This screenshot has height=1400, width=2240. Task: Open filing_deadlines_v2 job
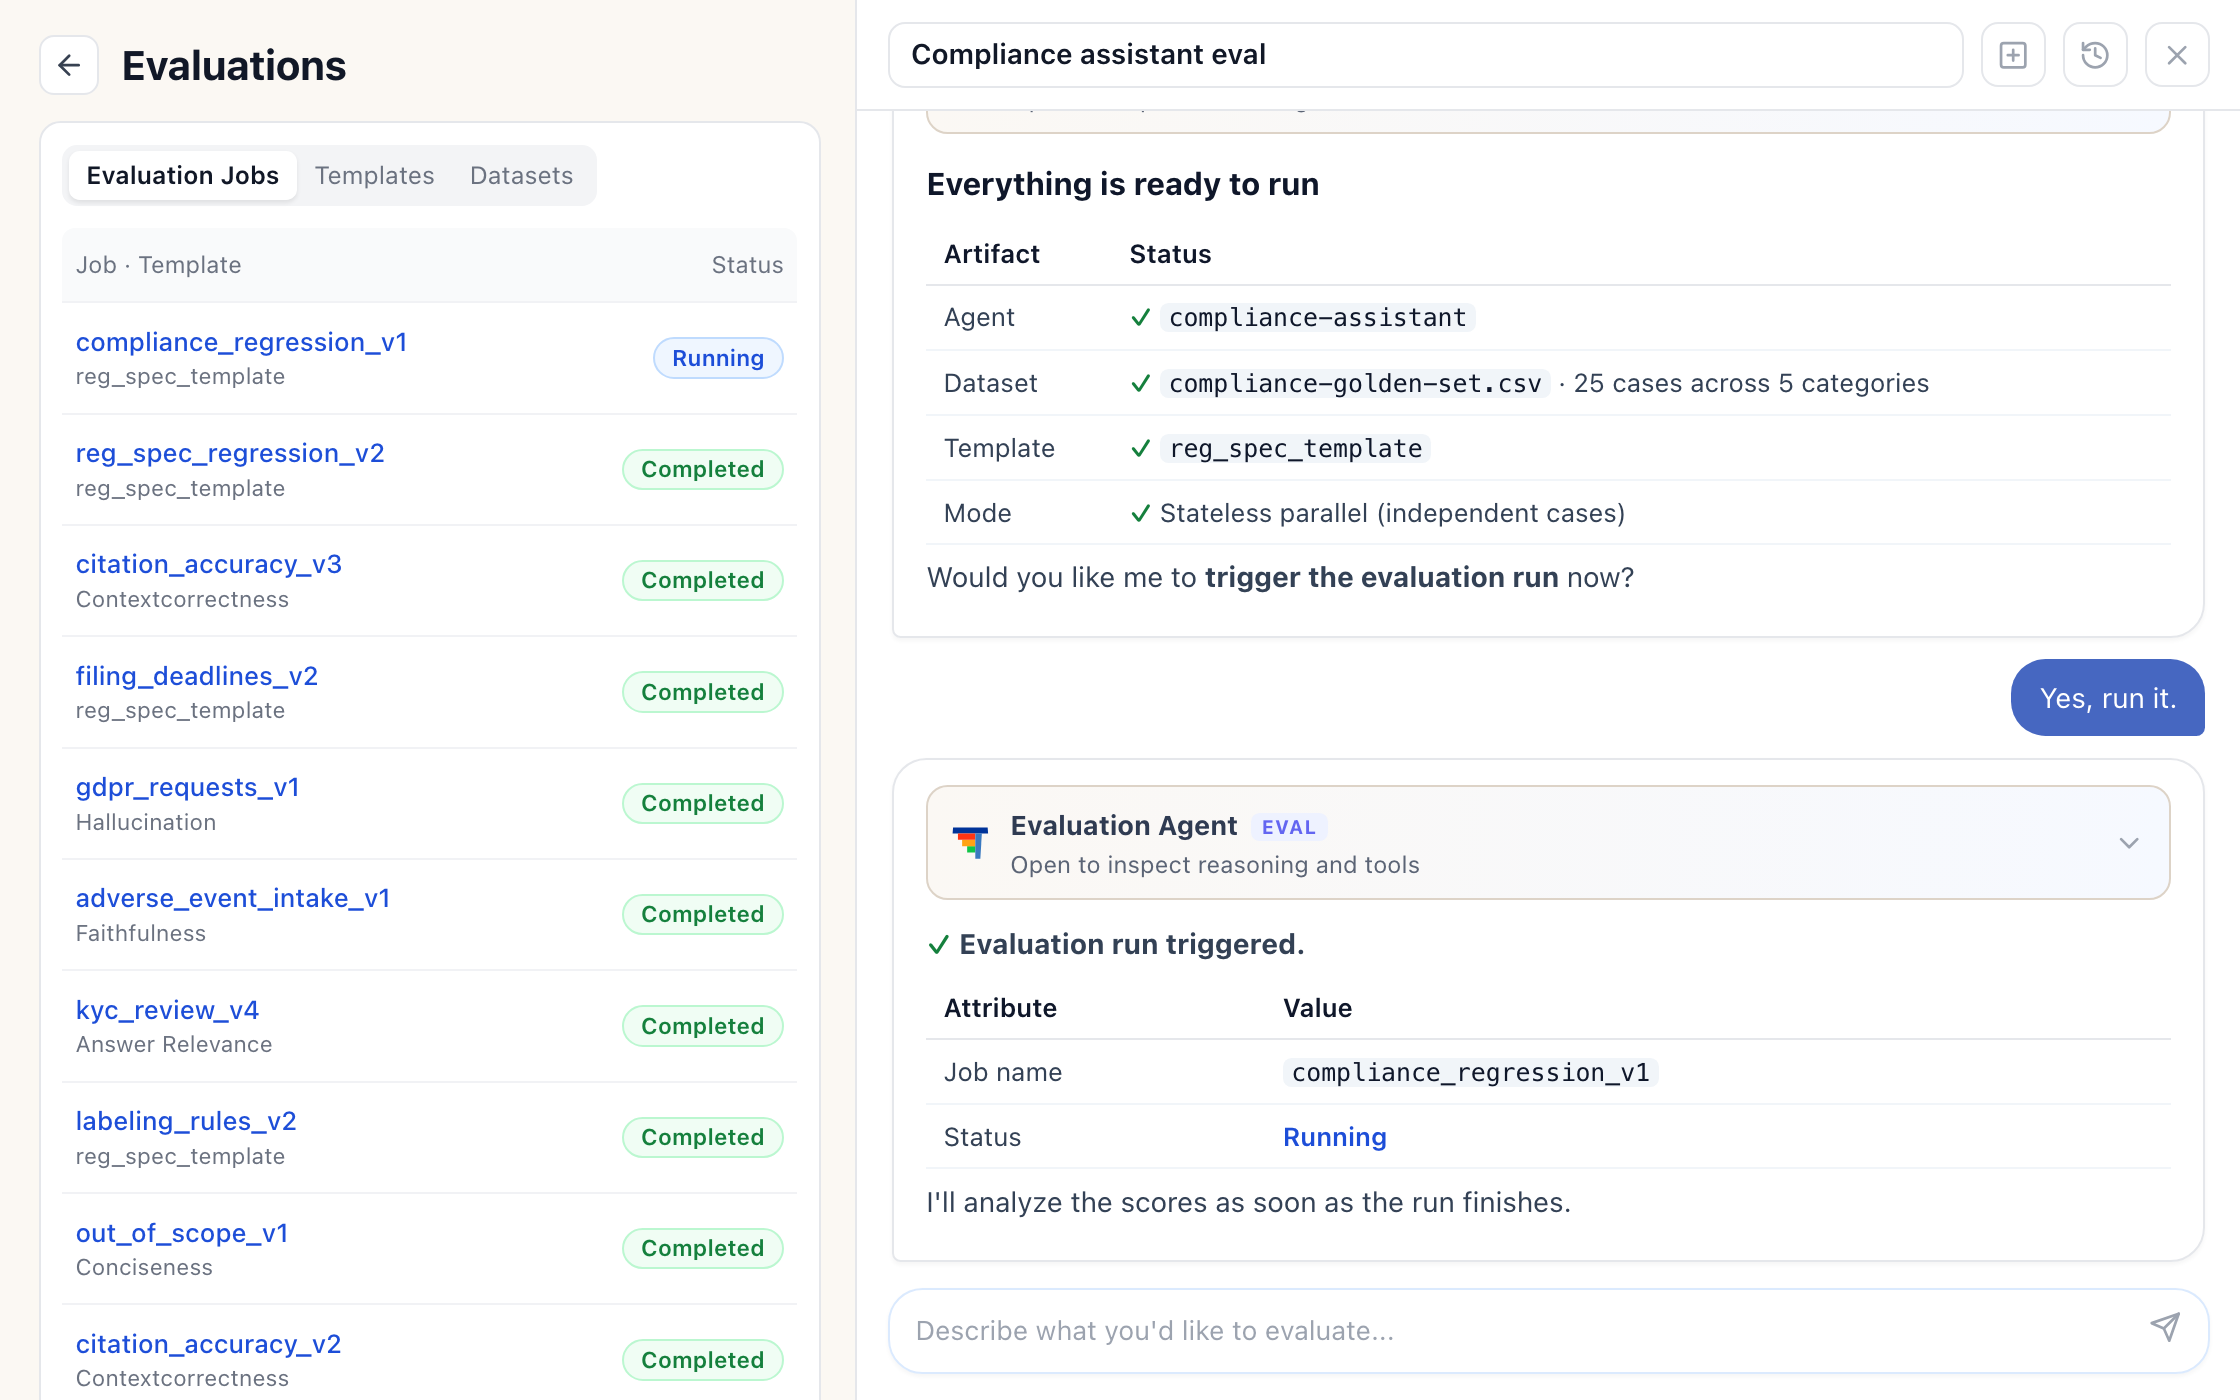click(197, 676)
